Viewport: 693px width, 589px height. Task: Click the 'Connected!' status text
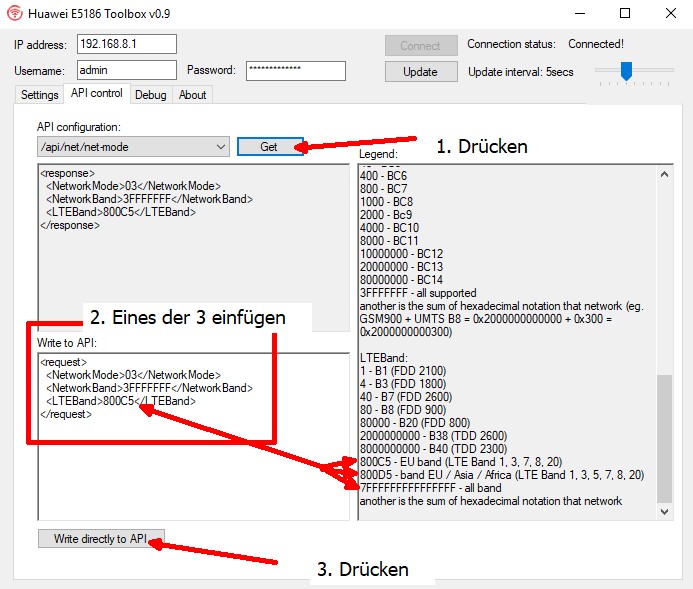click(x=596, y=44)
